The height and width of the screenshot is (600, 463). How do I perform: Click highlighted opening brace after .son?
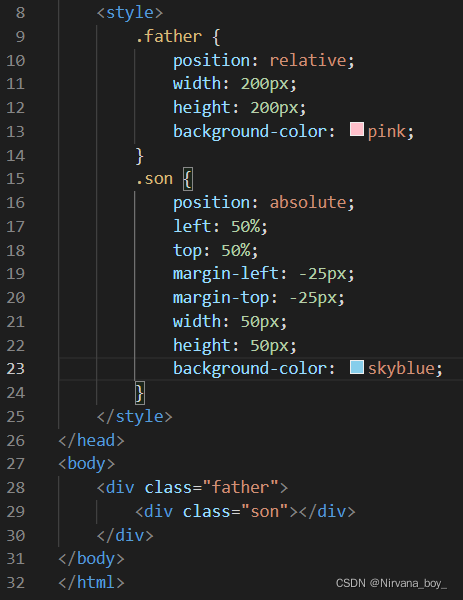click(187, 179)
